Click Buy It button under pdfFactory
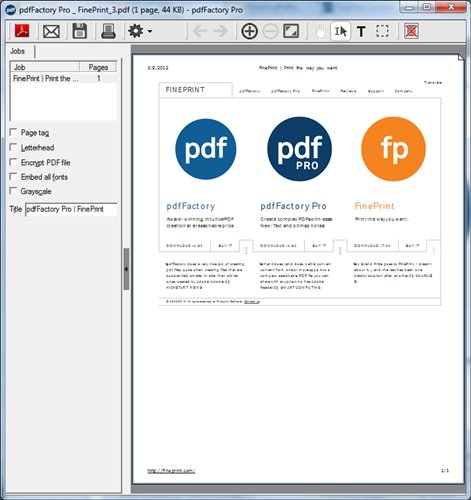The width and height of the screenshot is (471, 500). coord(225,246)
